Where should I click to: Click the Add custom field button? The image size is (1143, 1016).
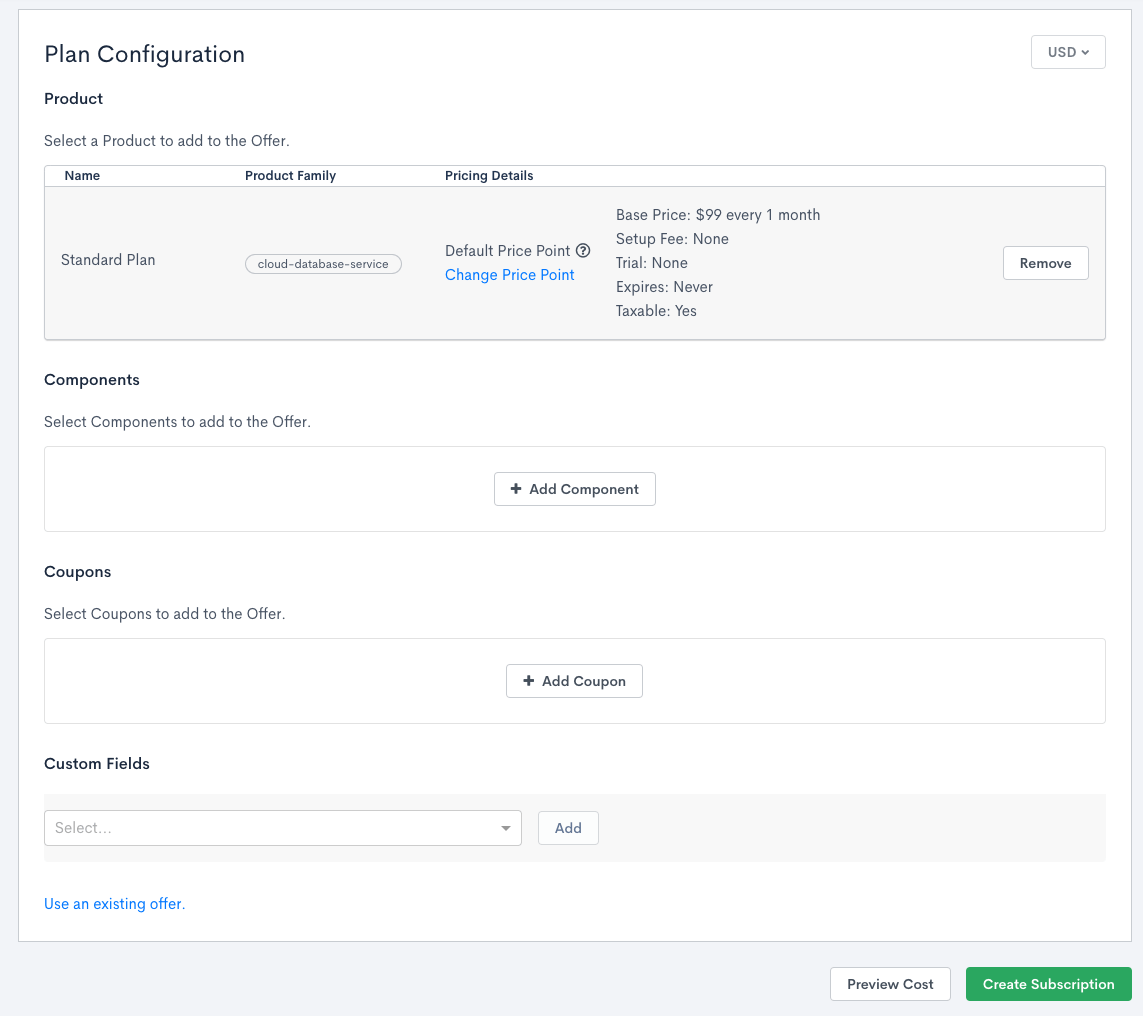568,828
